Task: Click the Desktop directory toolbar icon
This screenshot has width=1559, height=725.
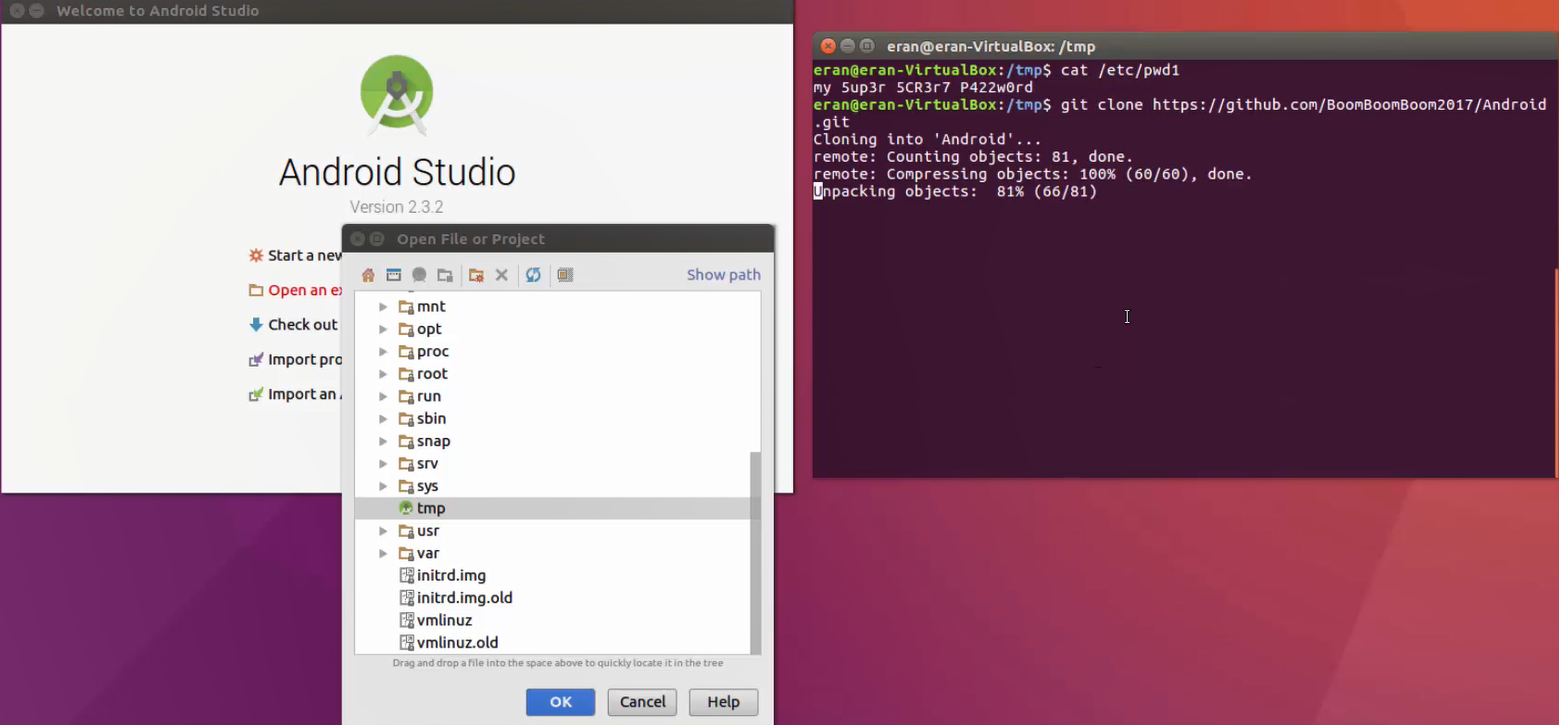Action: click(x=394, y=275)
